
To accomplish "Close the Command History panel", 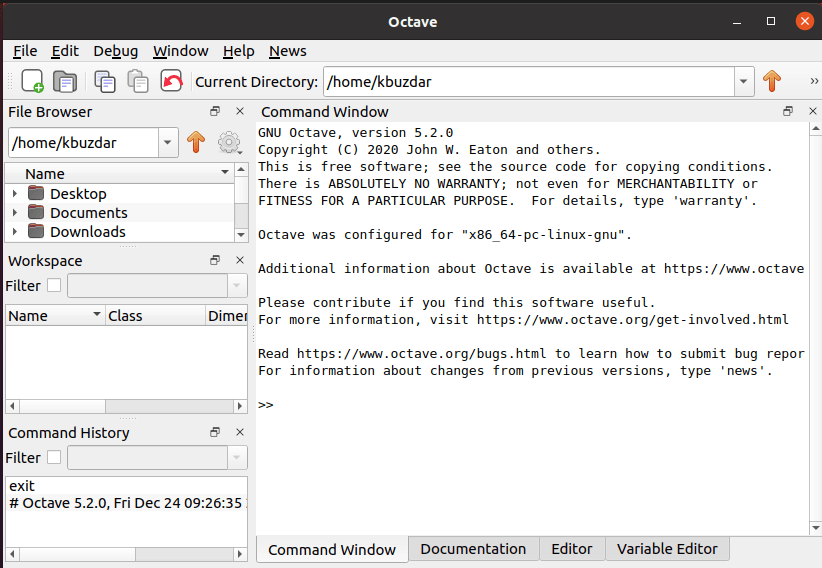I will tap(240, 432).
